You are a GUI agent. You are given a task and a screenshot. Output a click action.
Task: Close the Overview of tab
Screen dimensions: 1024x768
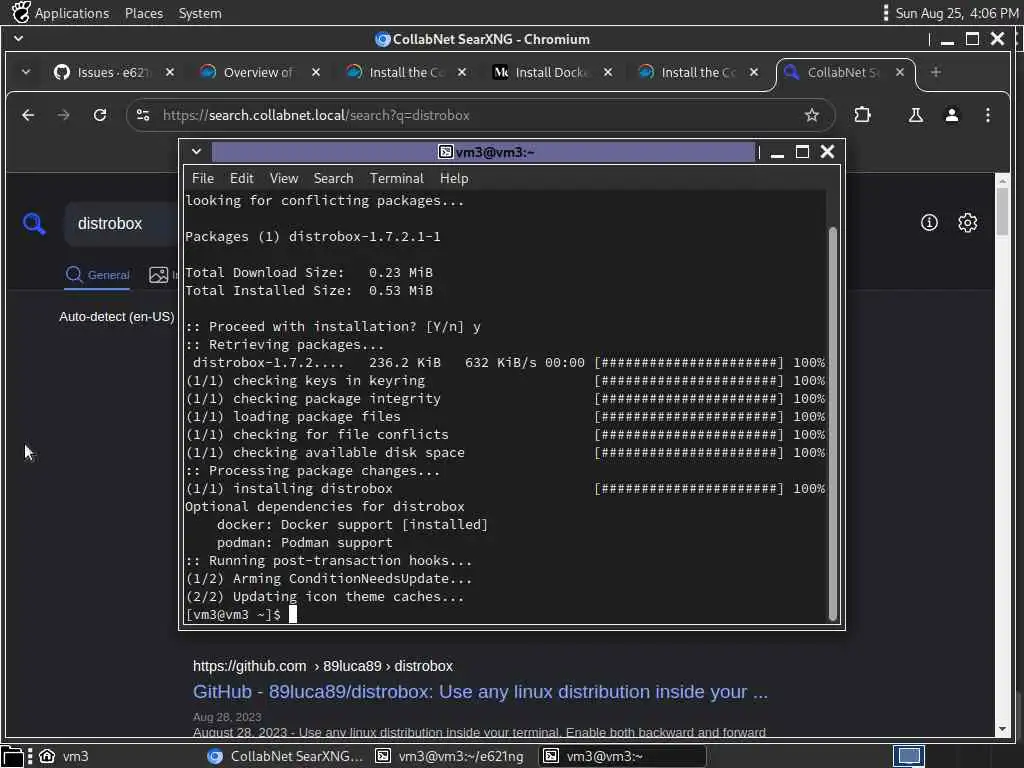(x=316, y=72)
